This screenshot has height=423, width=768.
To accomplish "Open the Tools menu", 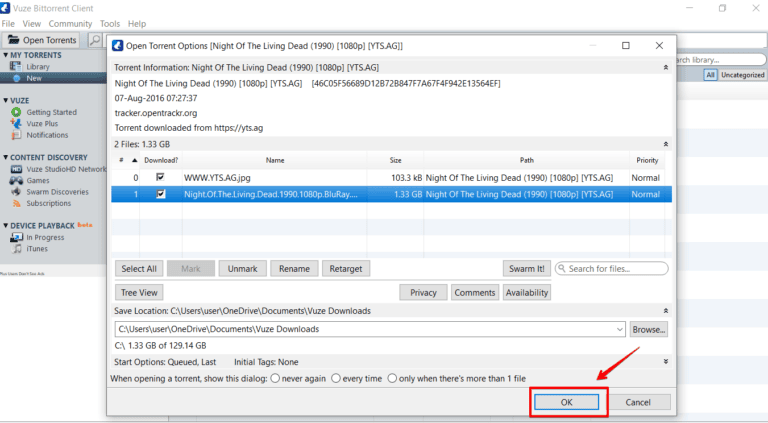I will point(110,23).
